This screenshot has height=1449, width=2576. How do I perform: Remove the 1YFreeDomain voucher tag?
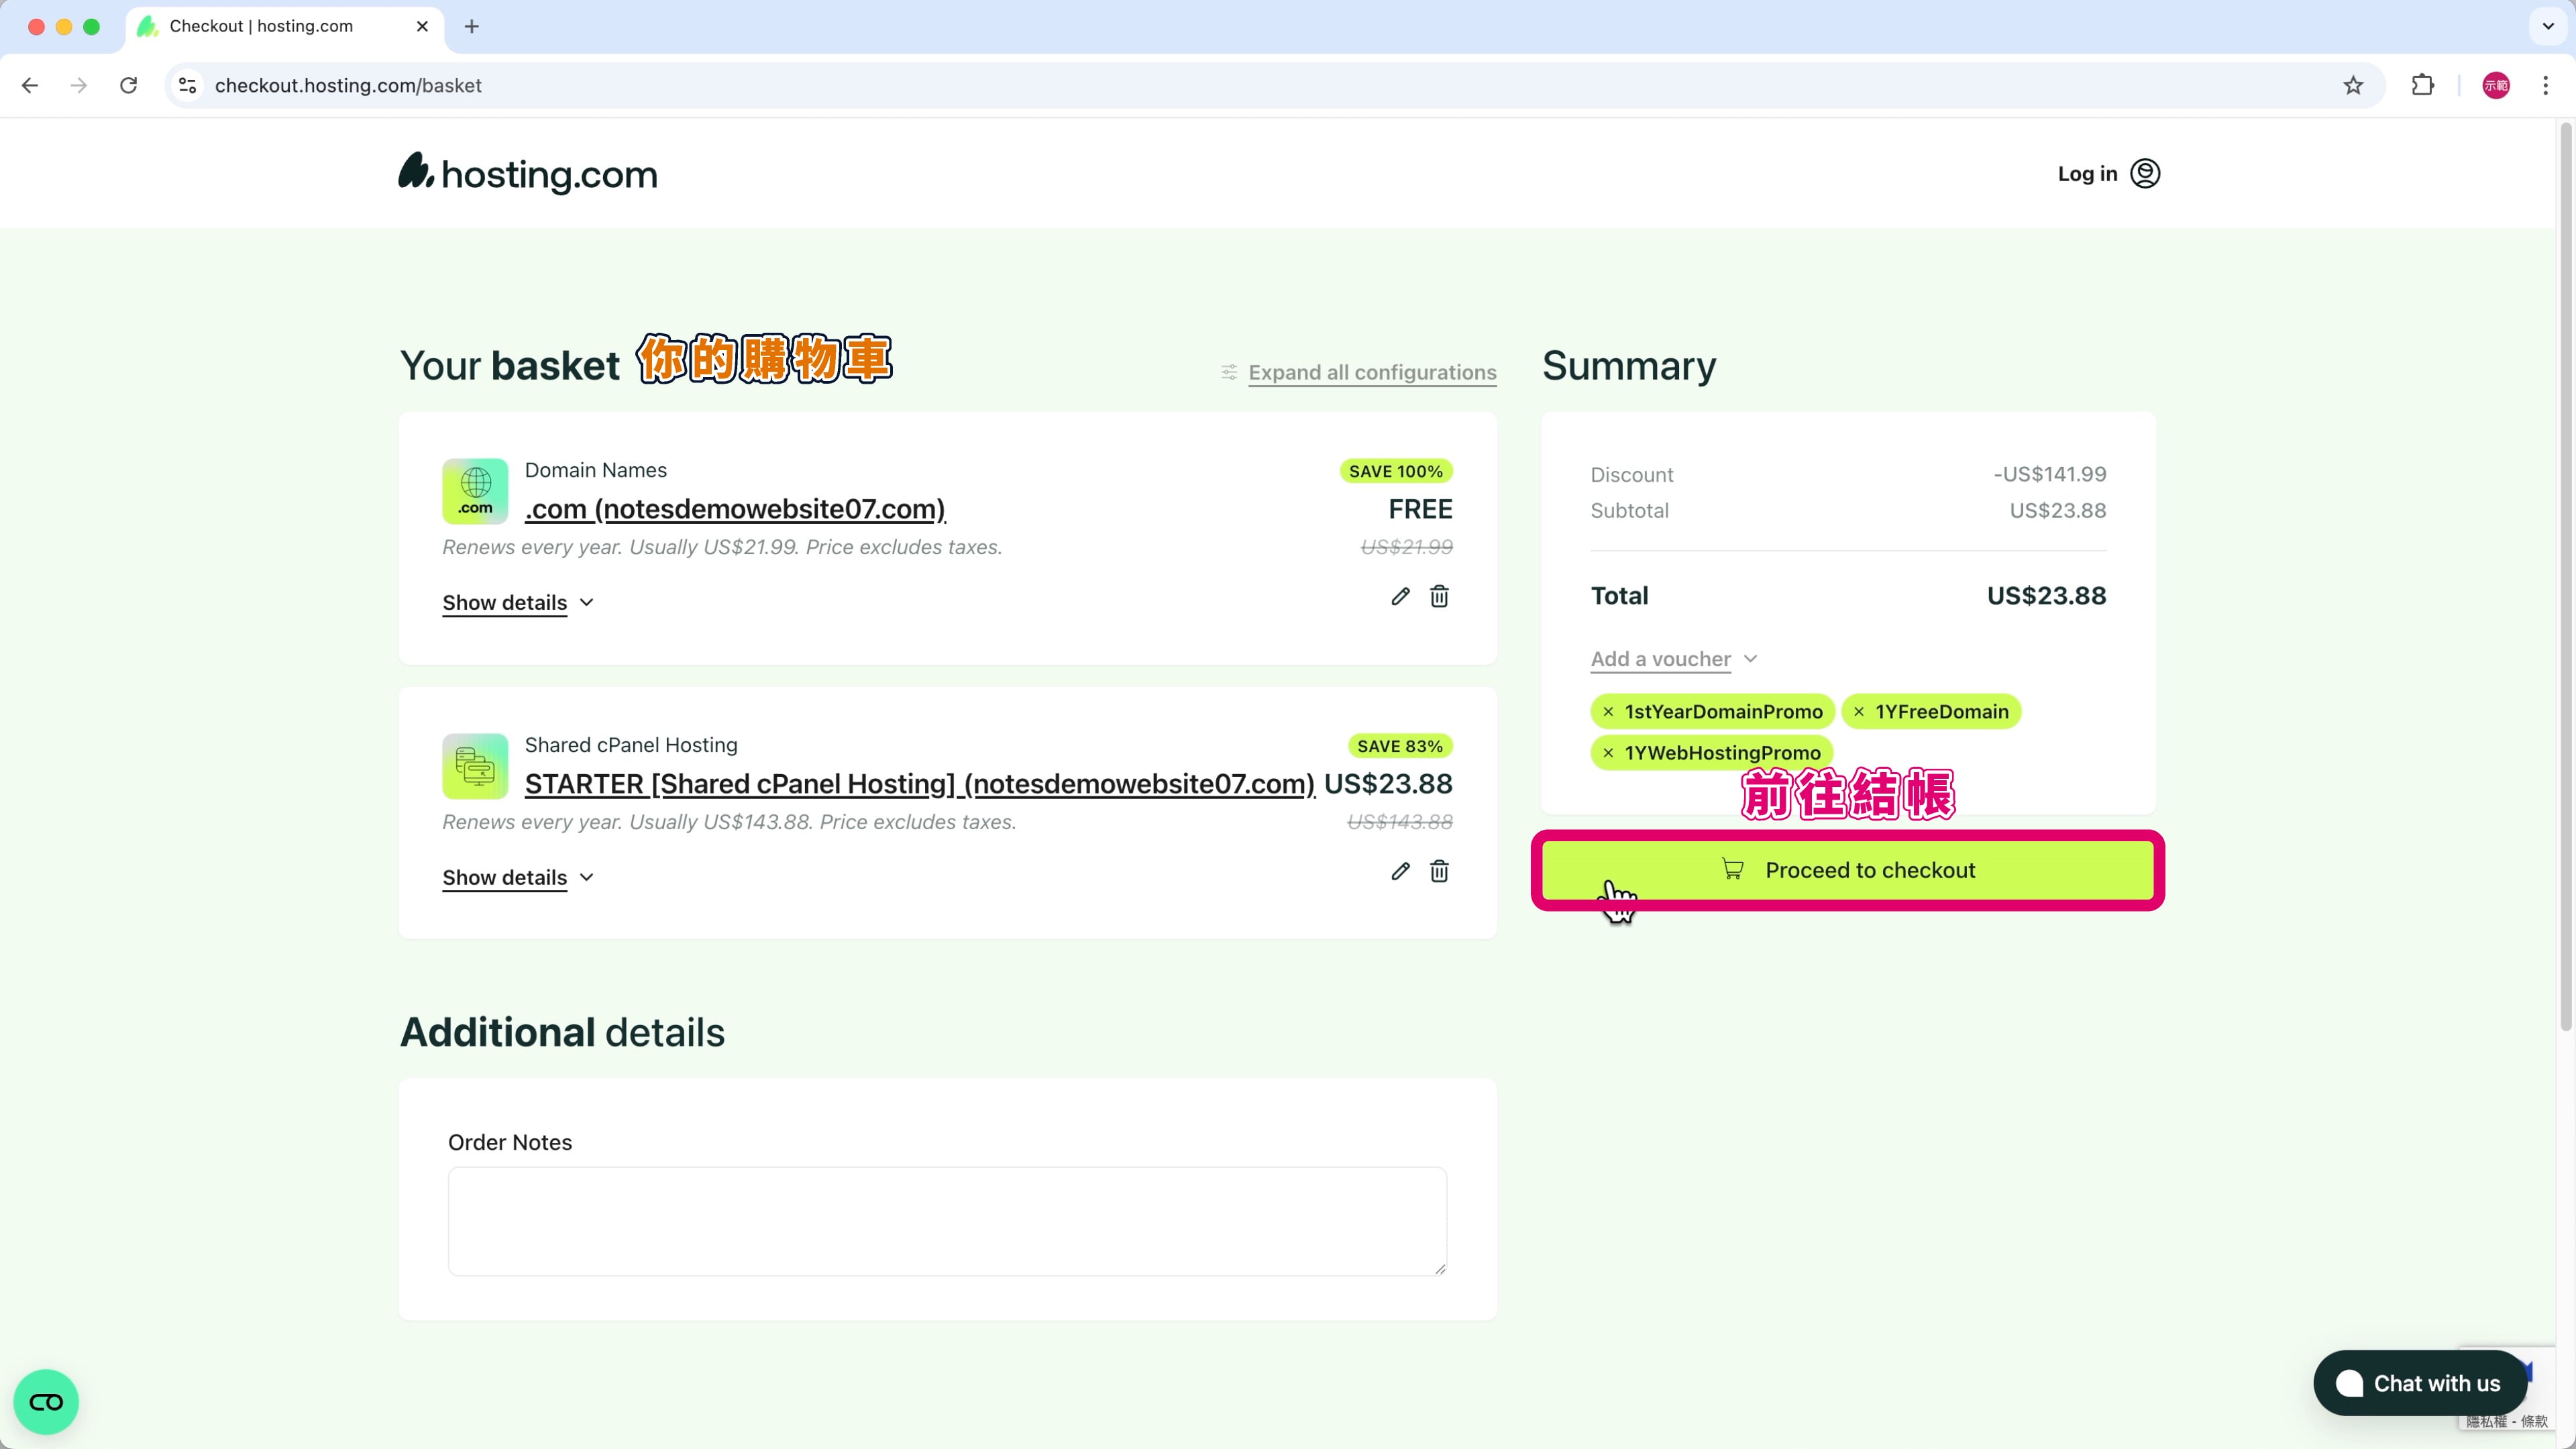[1859, 712]
